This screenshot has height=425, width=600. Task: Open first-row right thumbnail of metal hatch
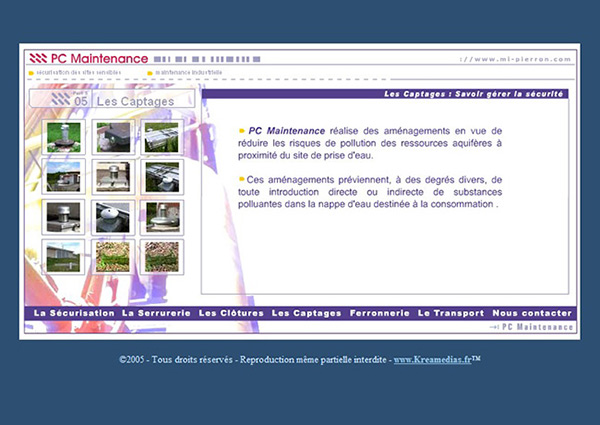click(x=162, y=137)
